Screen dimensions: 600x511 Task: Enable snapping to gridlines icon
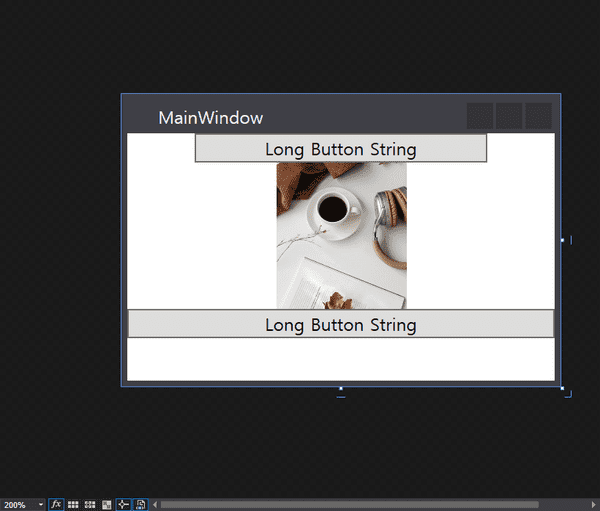coord(90,505)
